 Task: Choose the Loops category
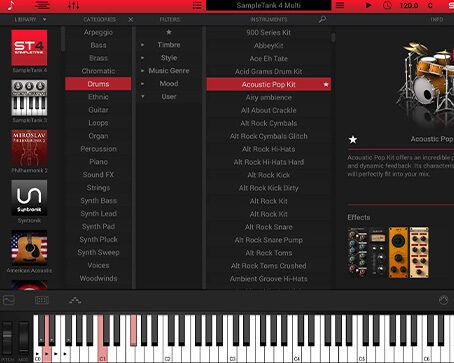tap(98, 123)
